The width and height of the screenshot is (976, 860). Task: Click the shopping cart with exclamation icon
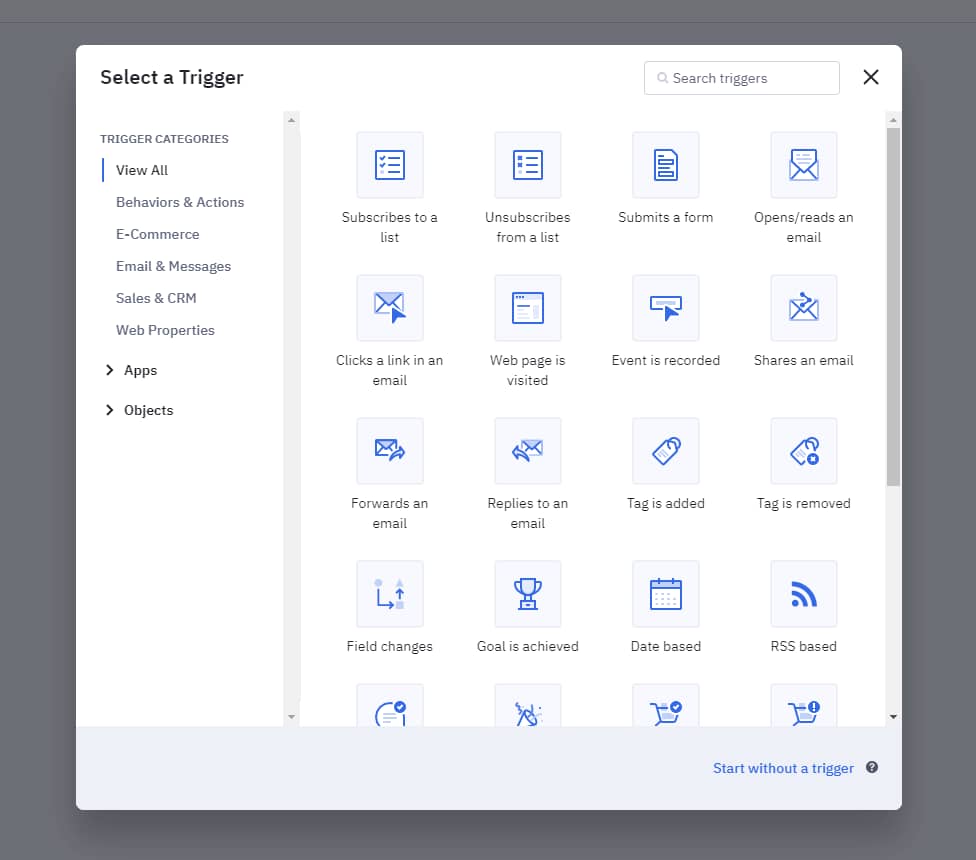tap(804, 706)
